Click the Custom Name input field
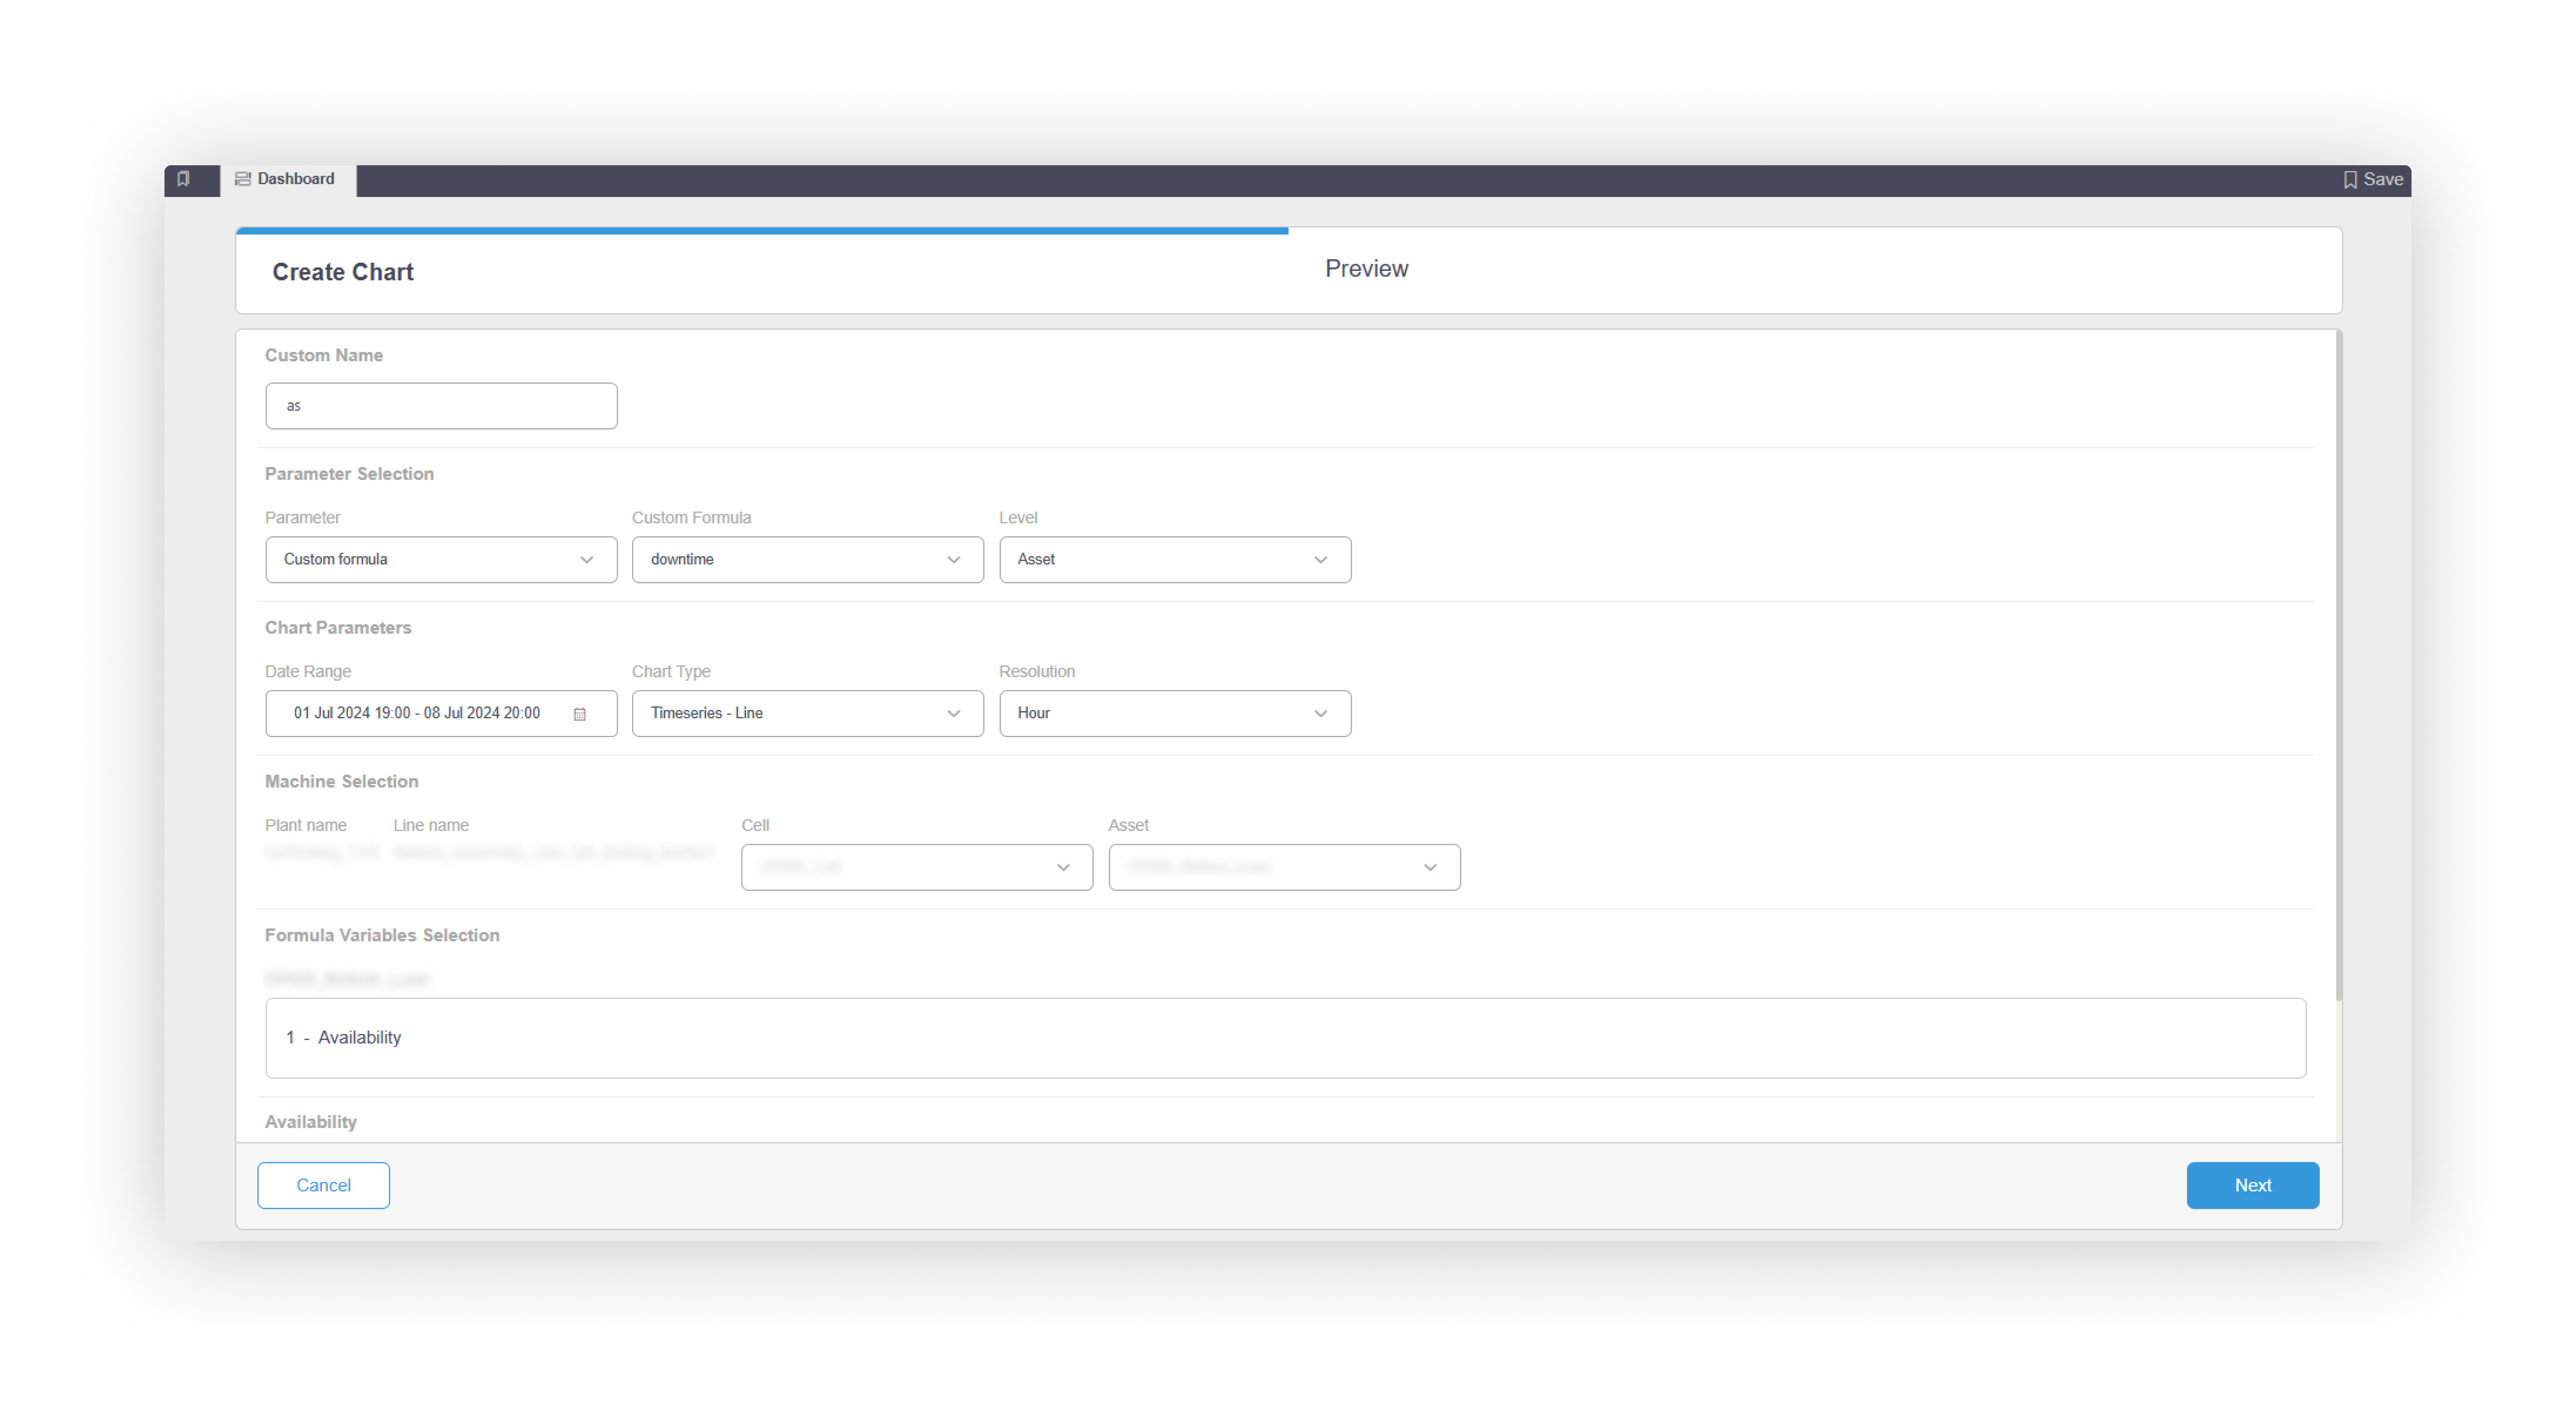 click(441, 406)
